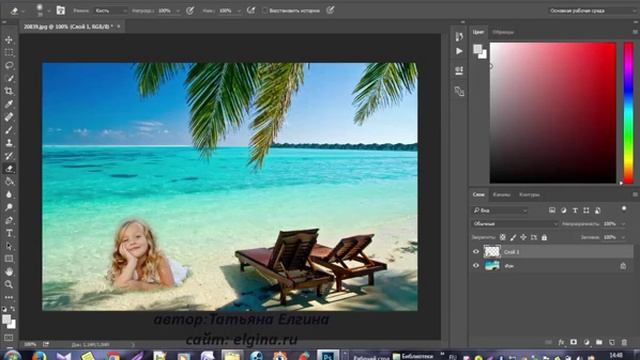
Task: Open eraser mode dropdown Кисть
Action: 110,11
